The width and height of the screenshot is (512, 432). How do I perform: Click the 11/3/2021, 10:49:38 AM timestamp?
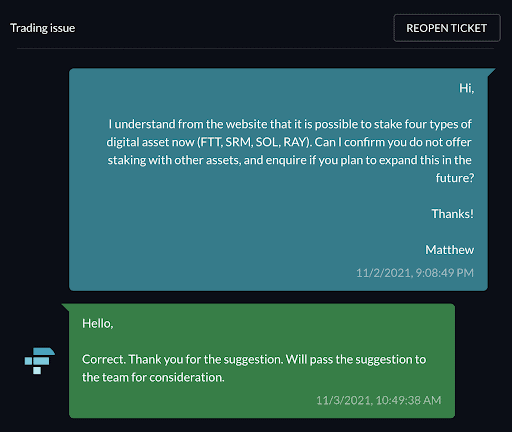[379, 400]
